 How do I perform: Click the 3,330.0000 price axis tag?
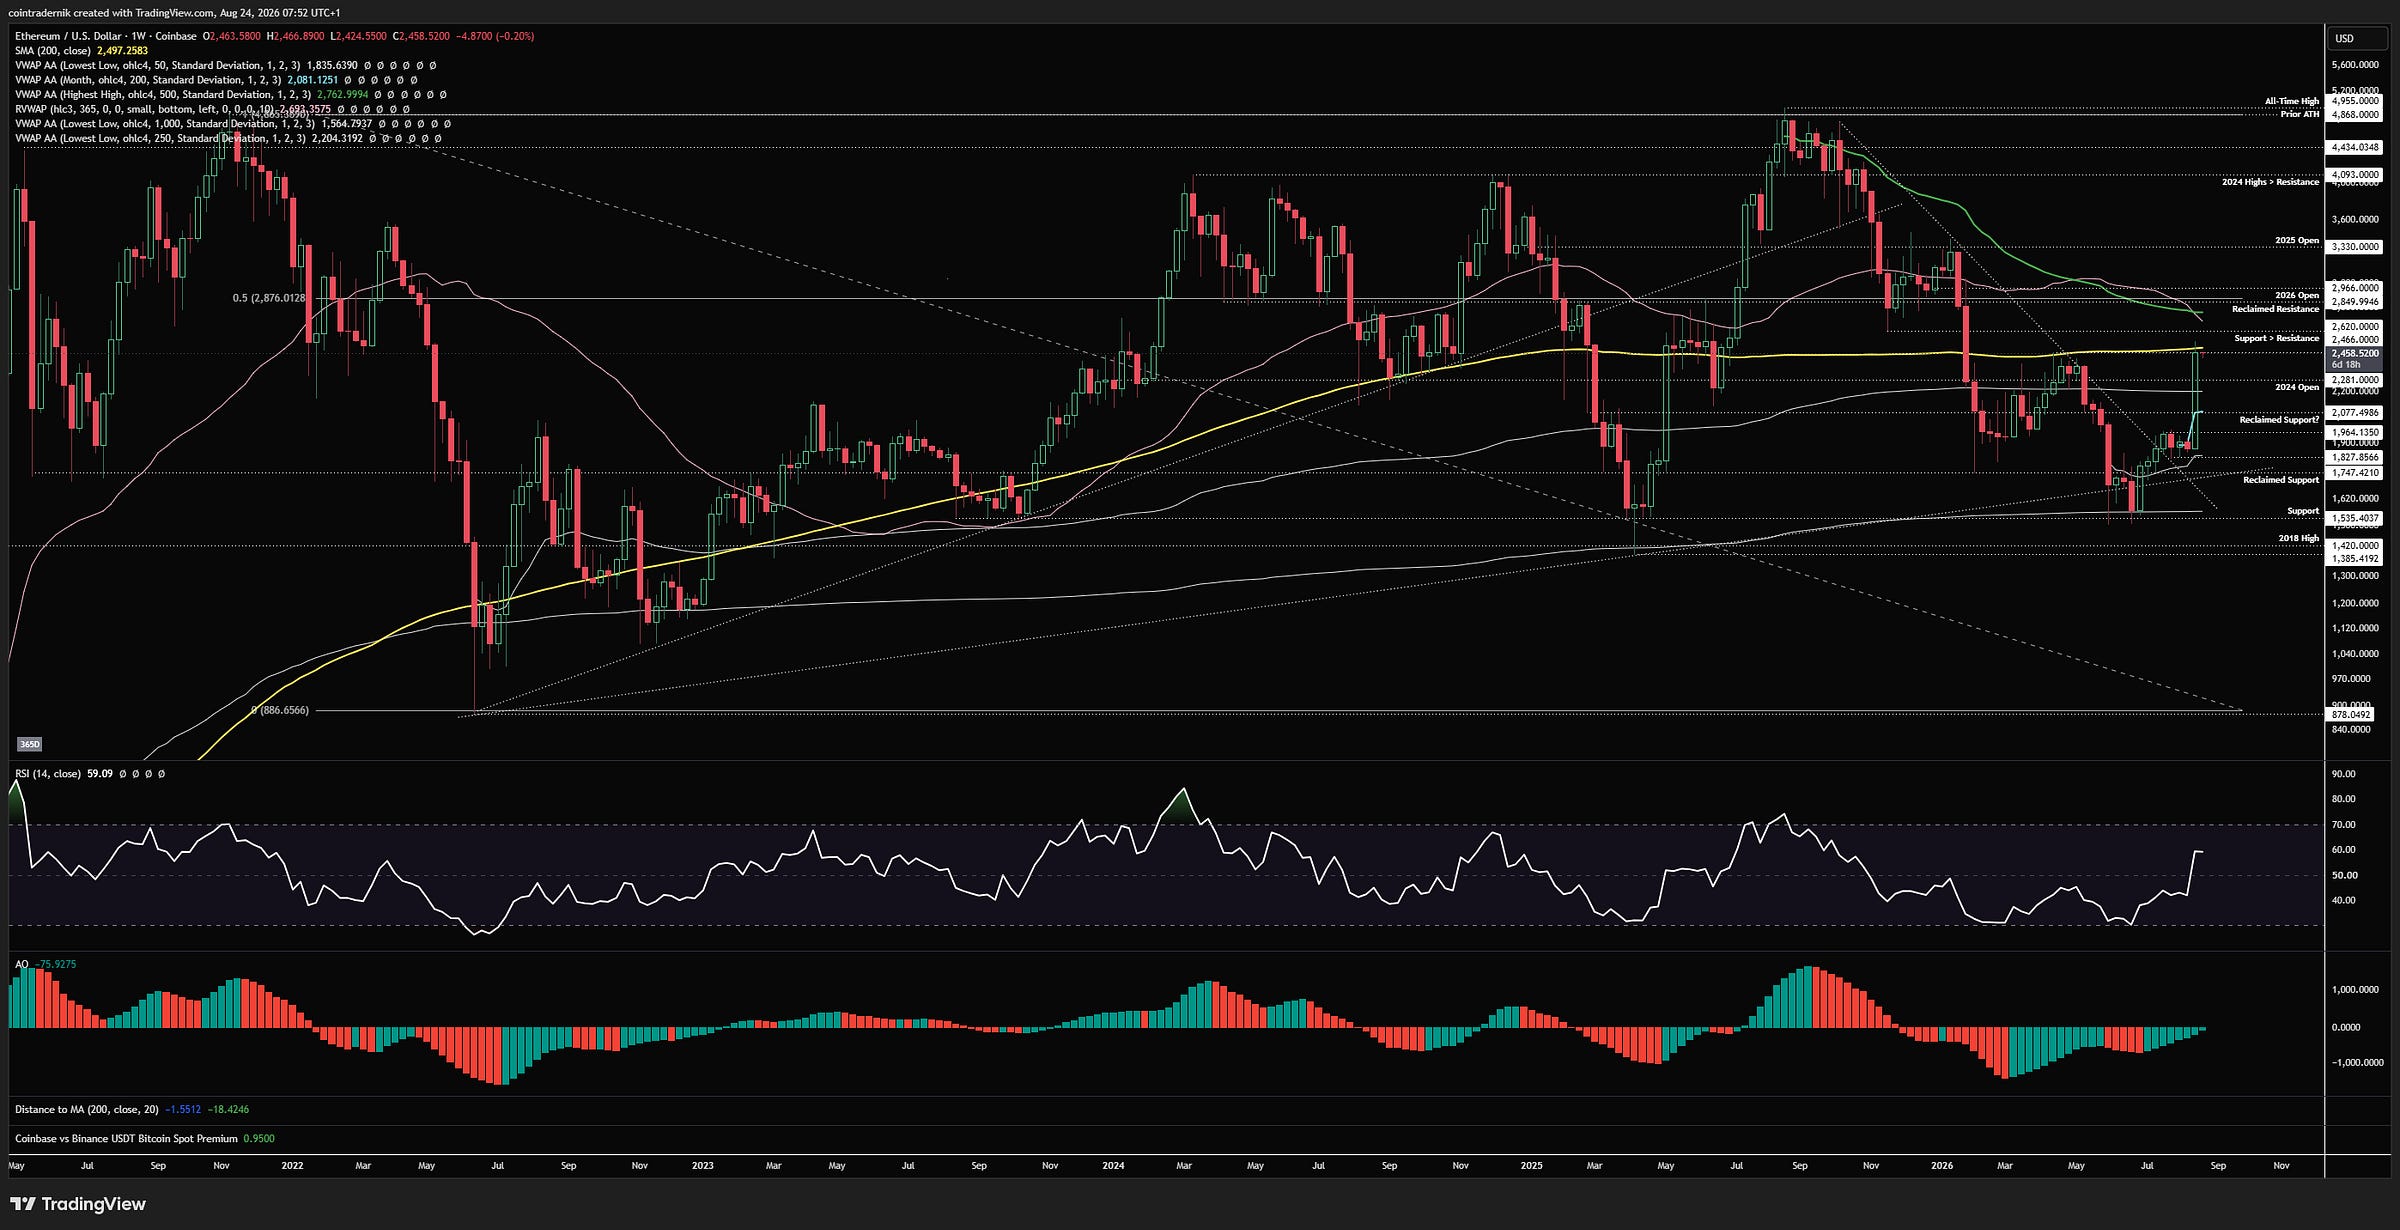click(2355, 247)
